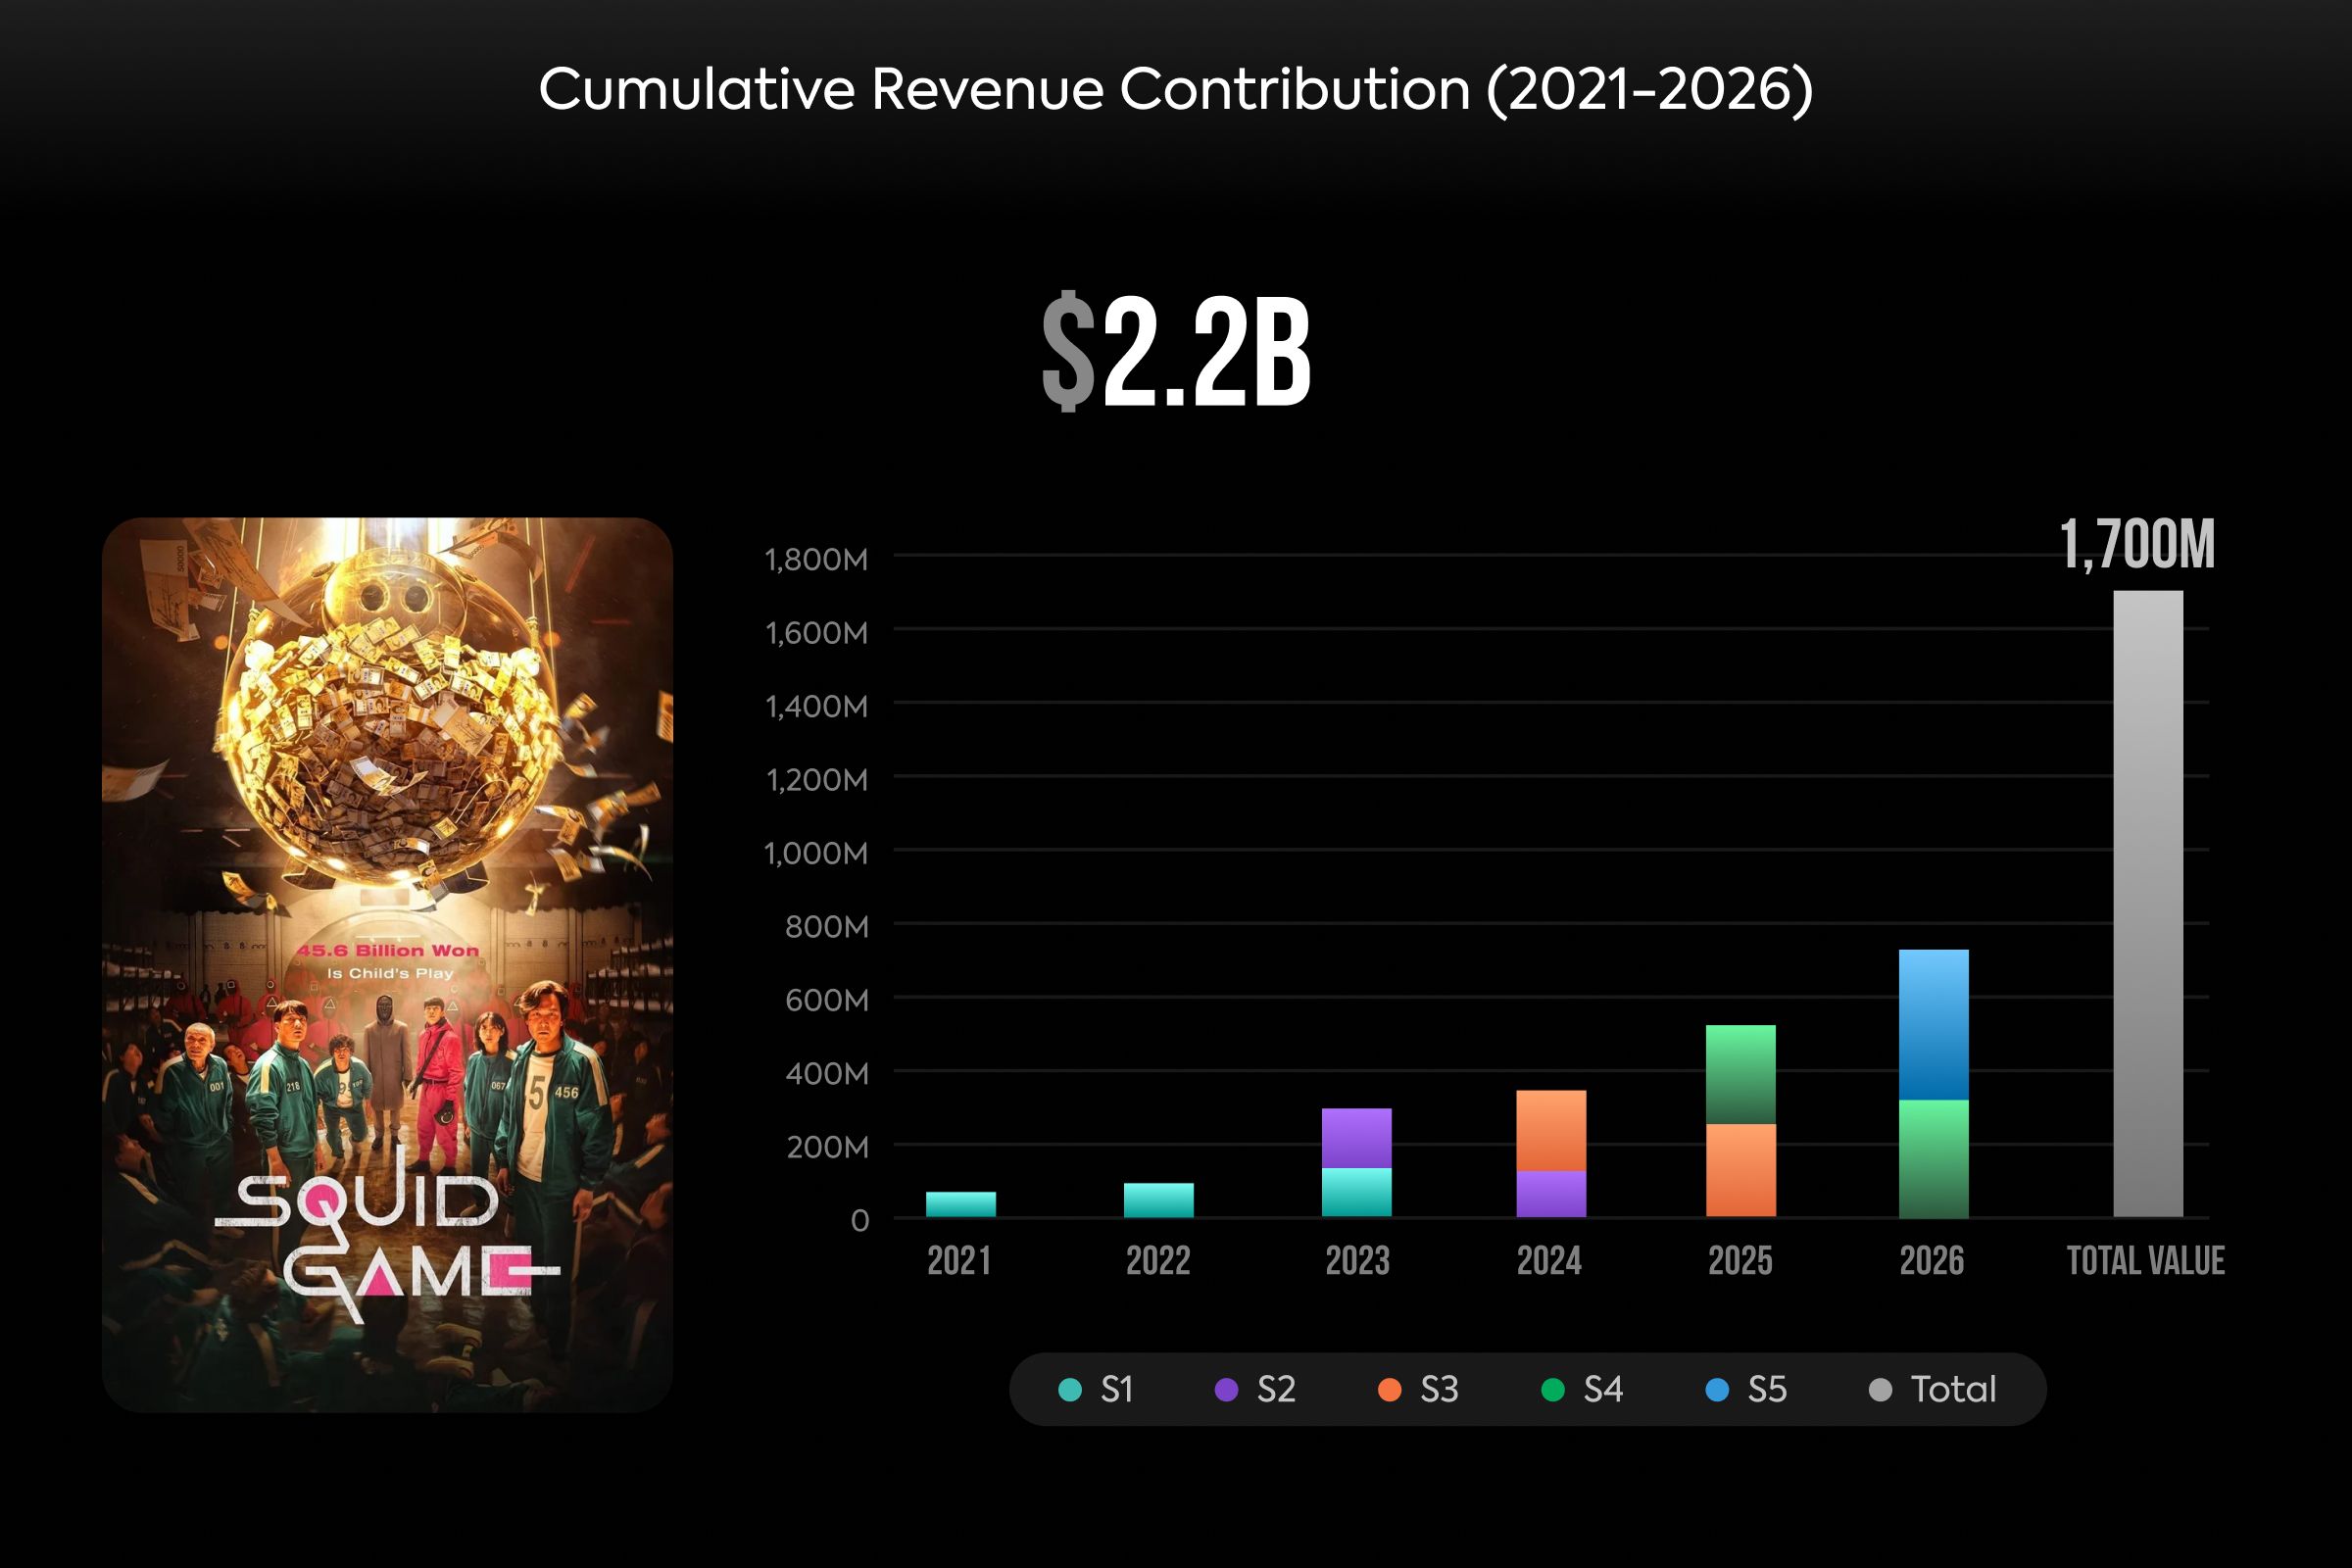Click the S3 orange legend dot

[1389, 1390]
